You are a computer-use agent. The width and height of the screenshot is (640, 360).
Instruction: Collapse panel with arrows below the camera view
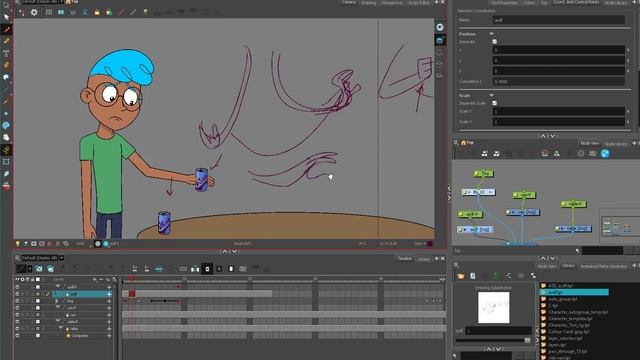click(x=229, y=251)
